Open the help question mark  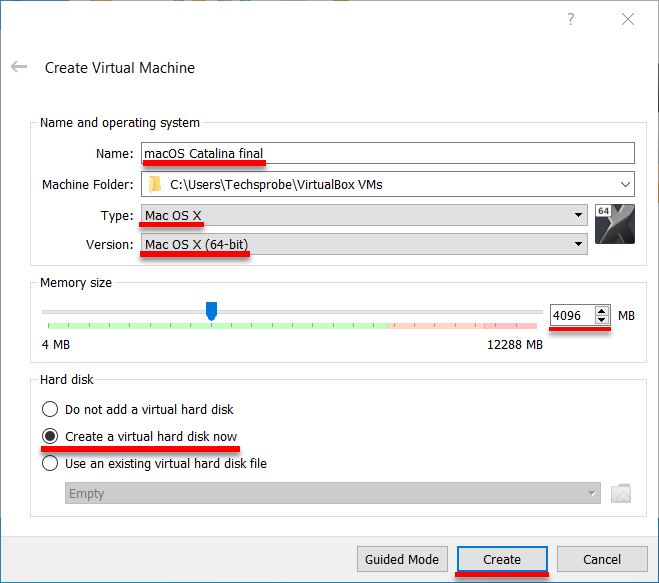[x=570, y=19]
